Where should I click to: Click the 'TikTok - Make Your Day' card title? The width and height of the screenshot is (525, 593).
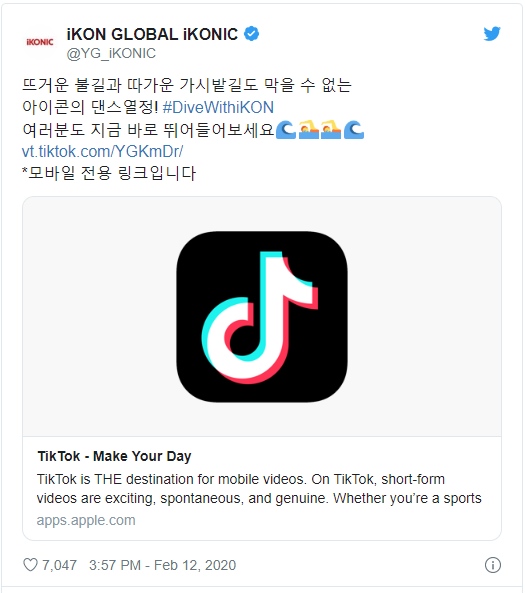114,456
